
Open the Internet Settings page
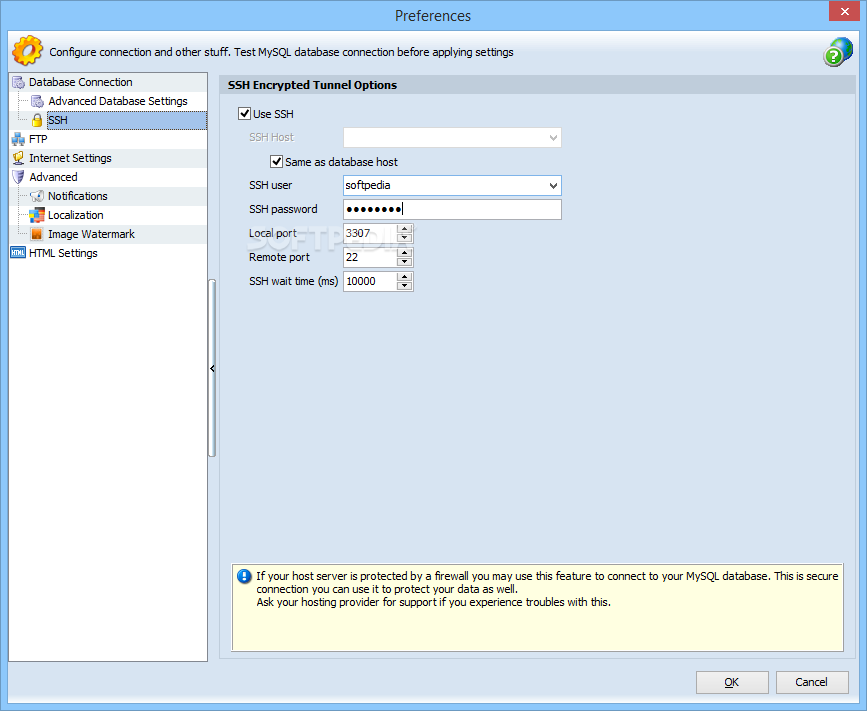point(70,158)
